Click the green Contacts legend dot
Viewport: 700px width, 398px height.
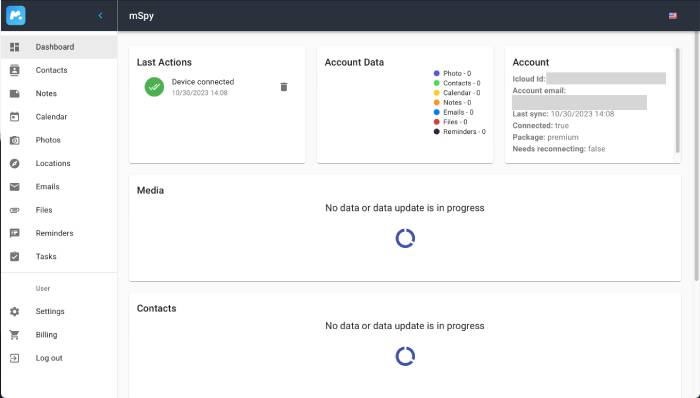pos(437,83)
